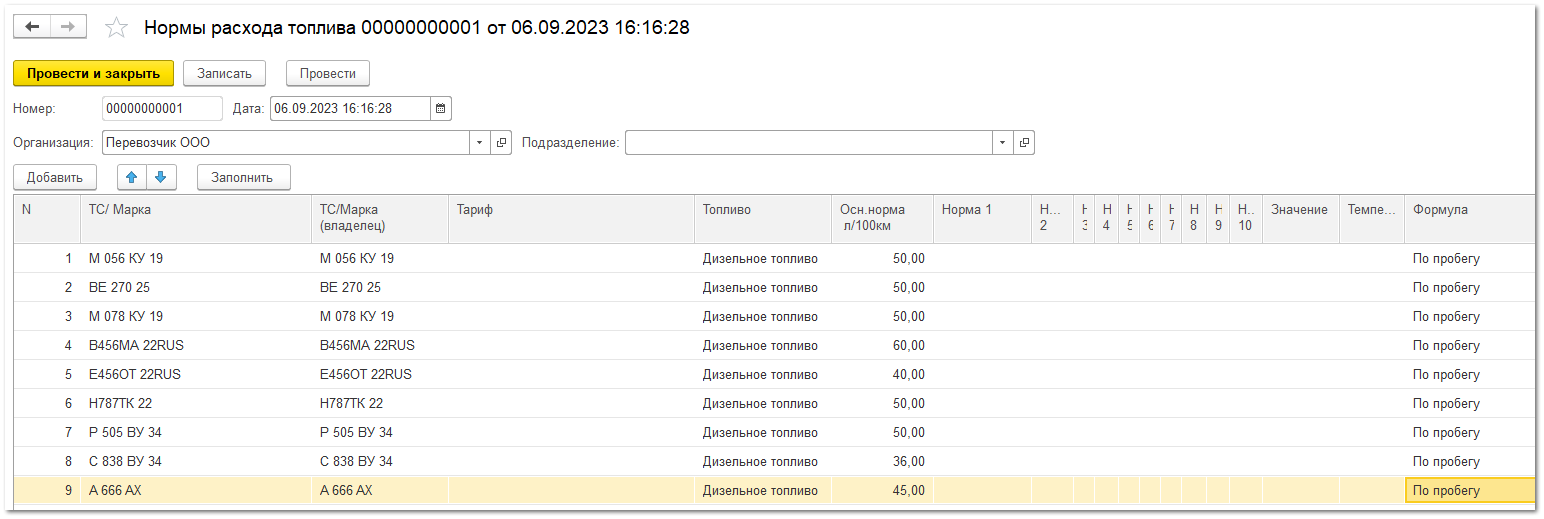Image resolution: width=1544 pixels, height=519 pixels.
Task: Add document to favorites with star
Action: click(117, 28)
